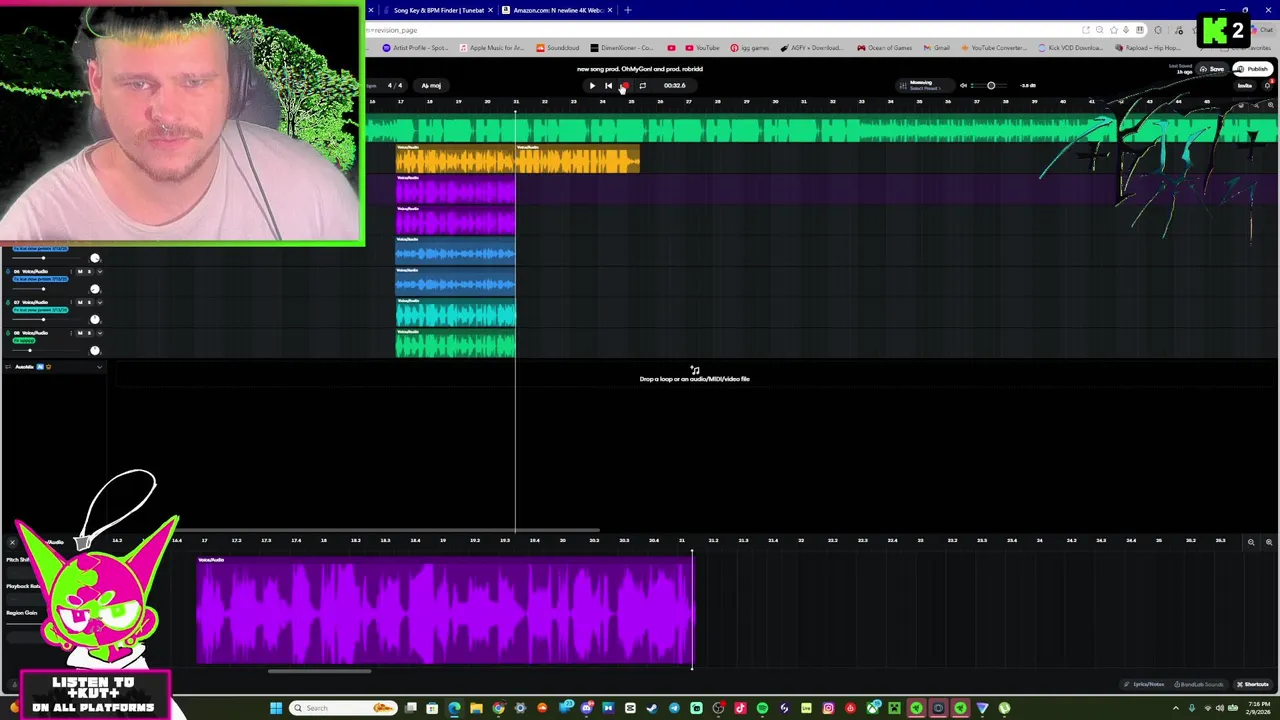Screen dimensions: 1280x720
Task: Expand track 06 options chevron
Action: tap(100, 271)
